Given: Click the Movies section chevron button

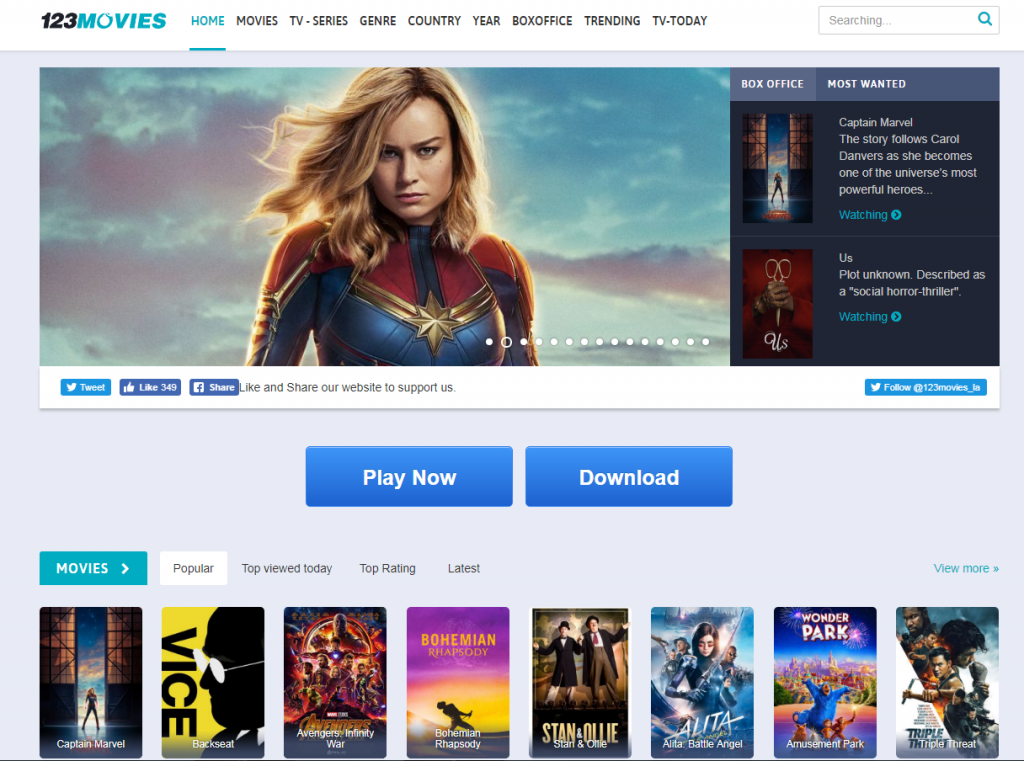Looking at the screenshot, I should tap(93, 568).
